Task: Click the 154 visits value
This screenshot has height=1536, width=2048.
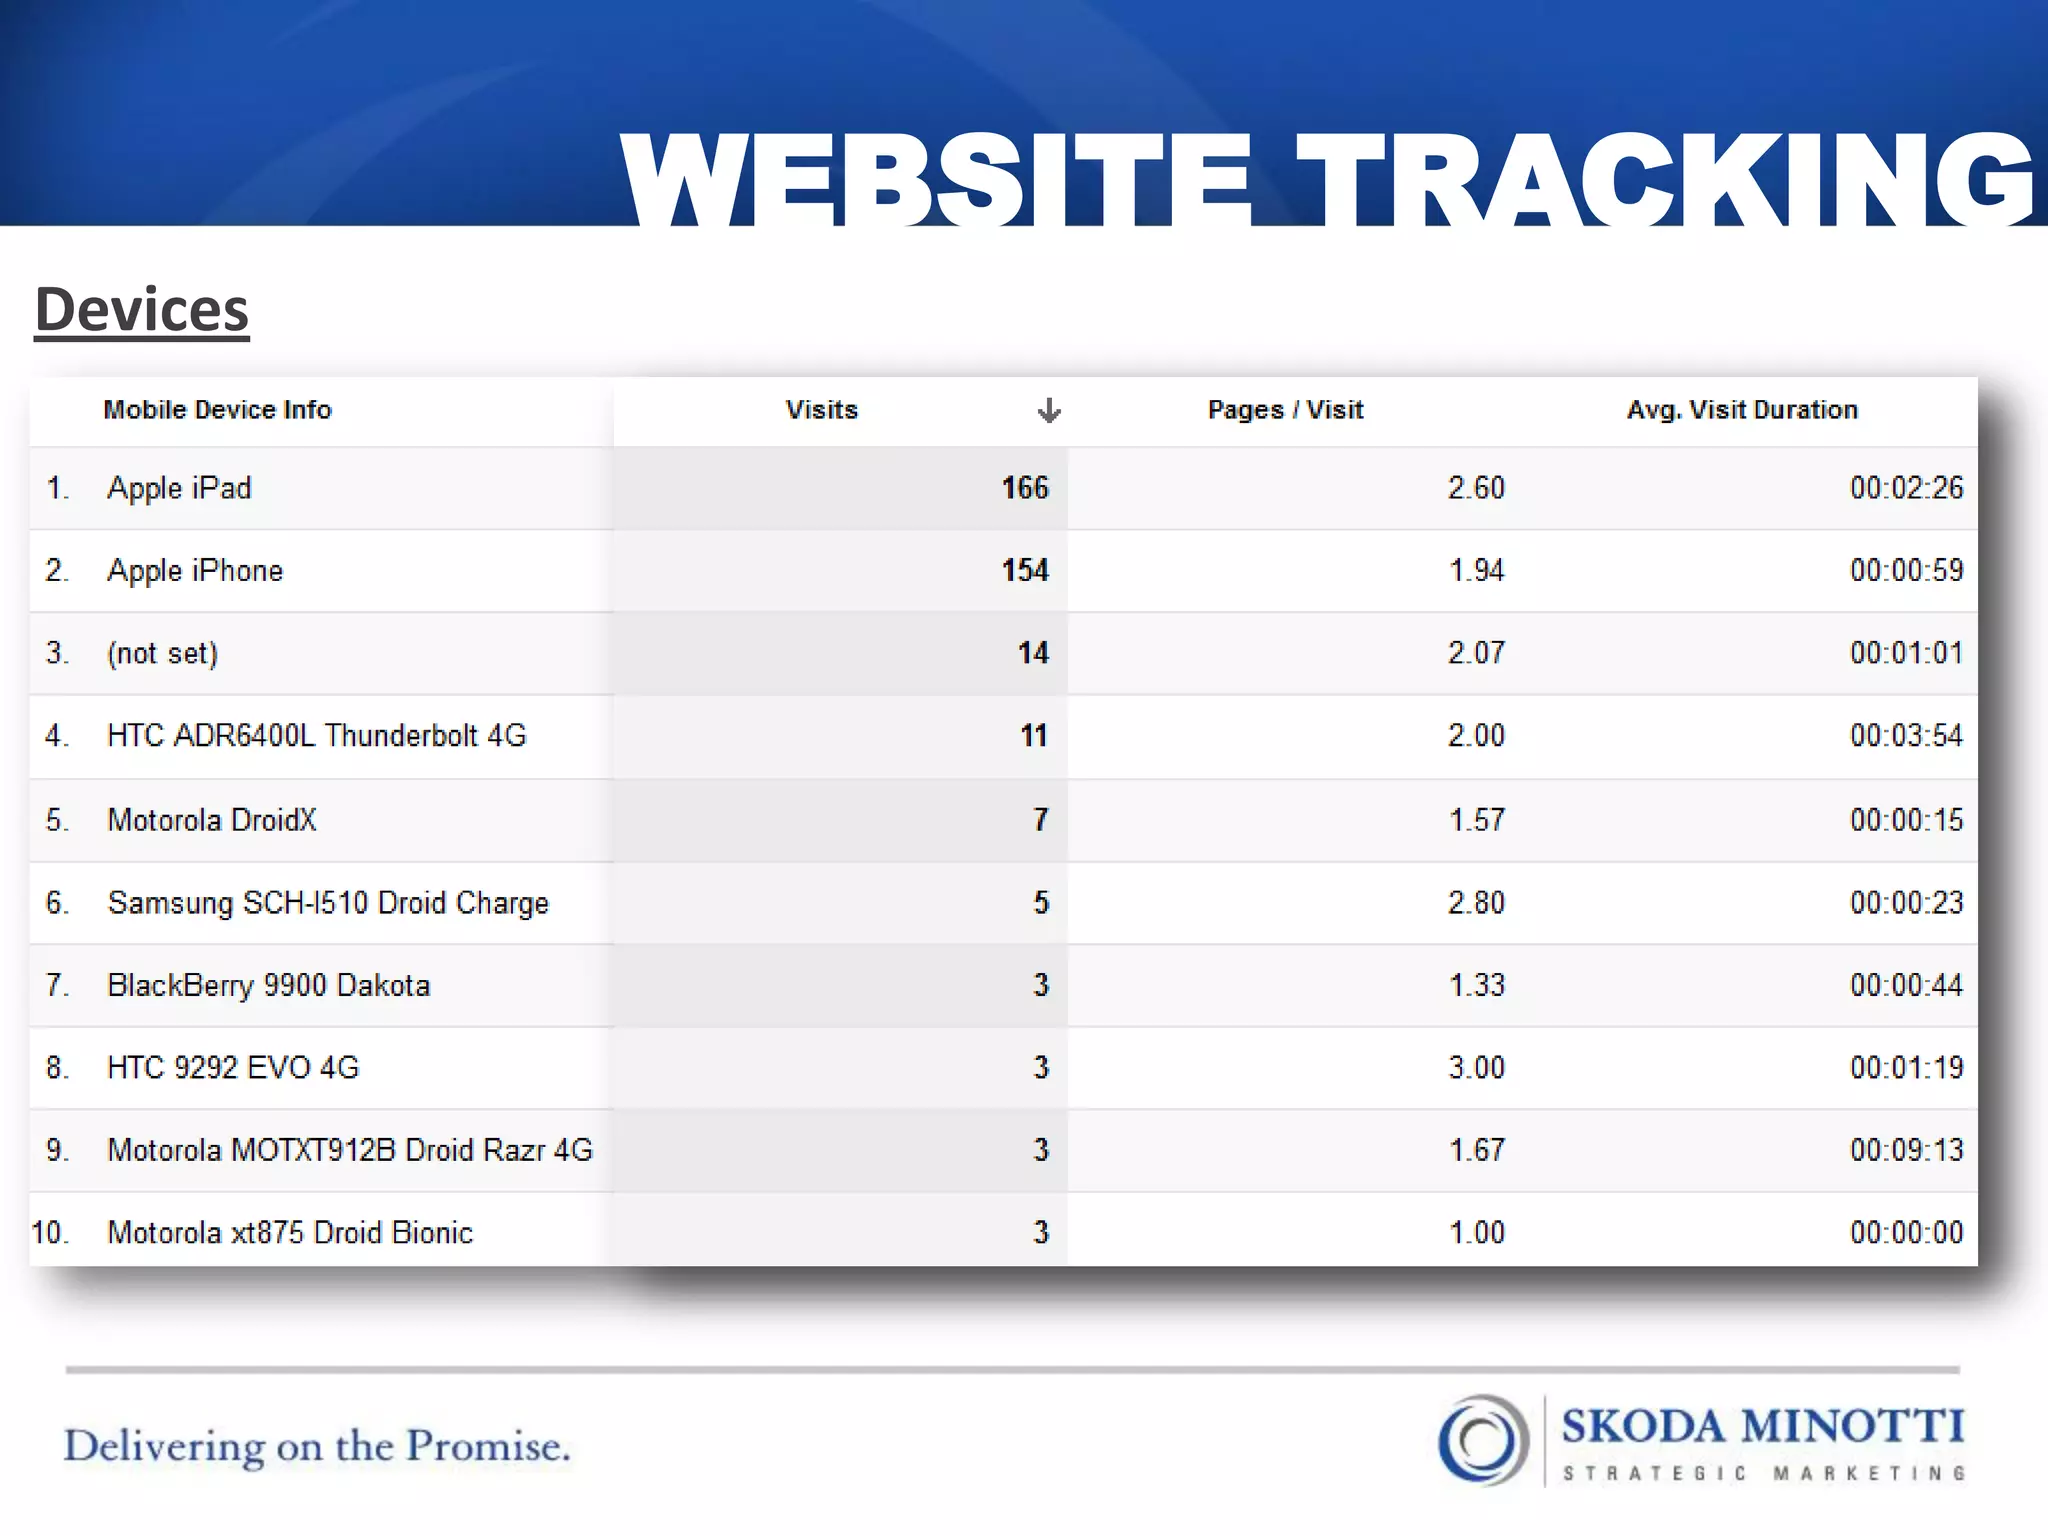Action: pos(1025,571)
